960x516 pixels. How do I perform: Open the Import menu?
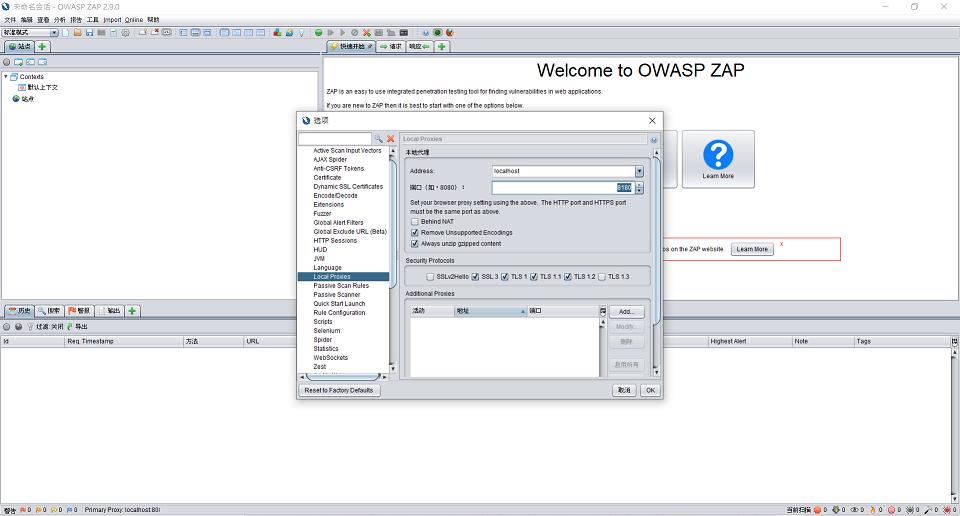(112, 20)
